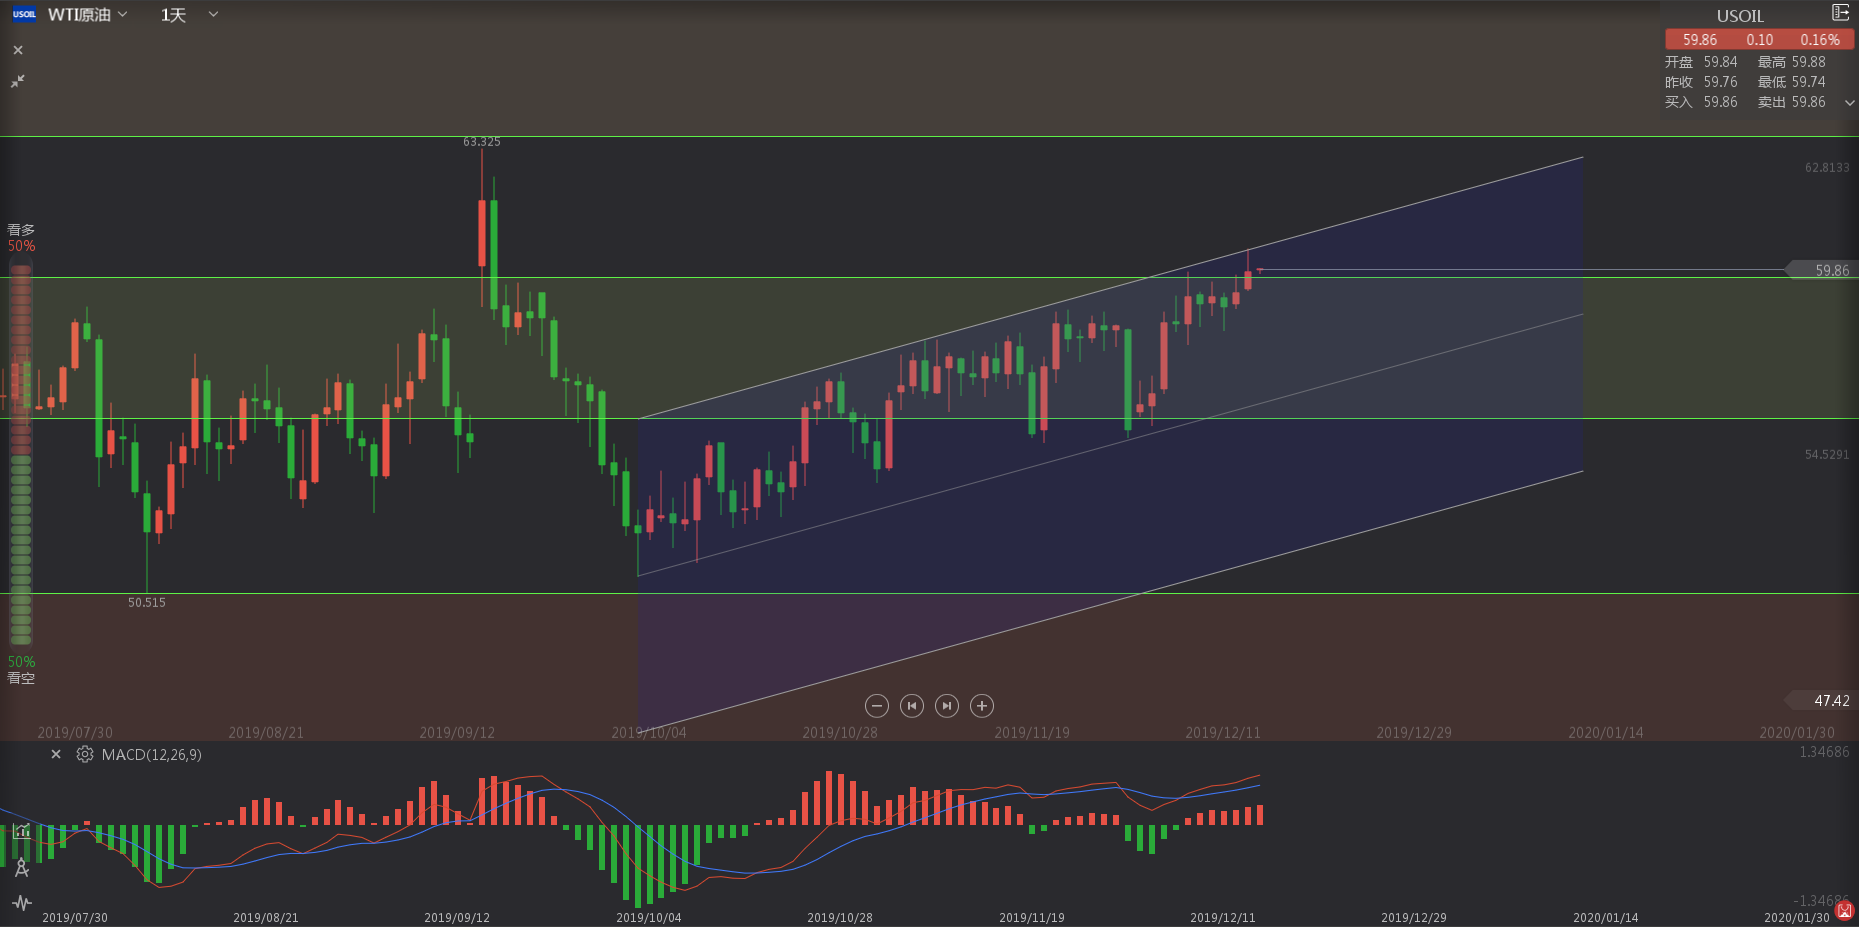Click the zoom in plus button
1859x927 pixels.
tap(982, 706)
